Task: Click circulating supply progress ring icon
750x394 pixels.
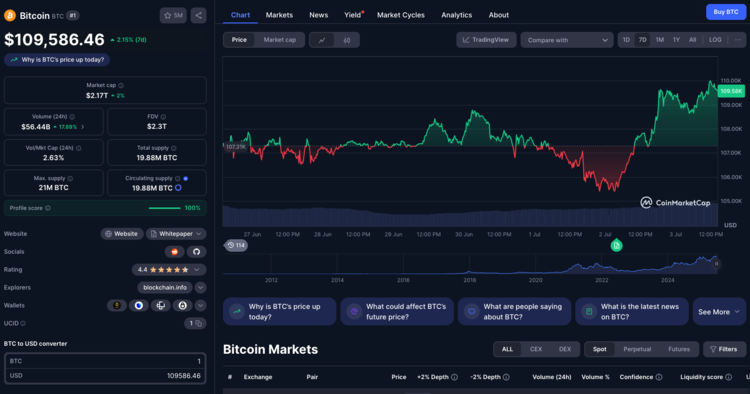Action: click(x=178, y=188)
